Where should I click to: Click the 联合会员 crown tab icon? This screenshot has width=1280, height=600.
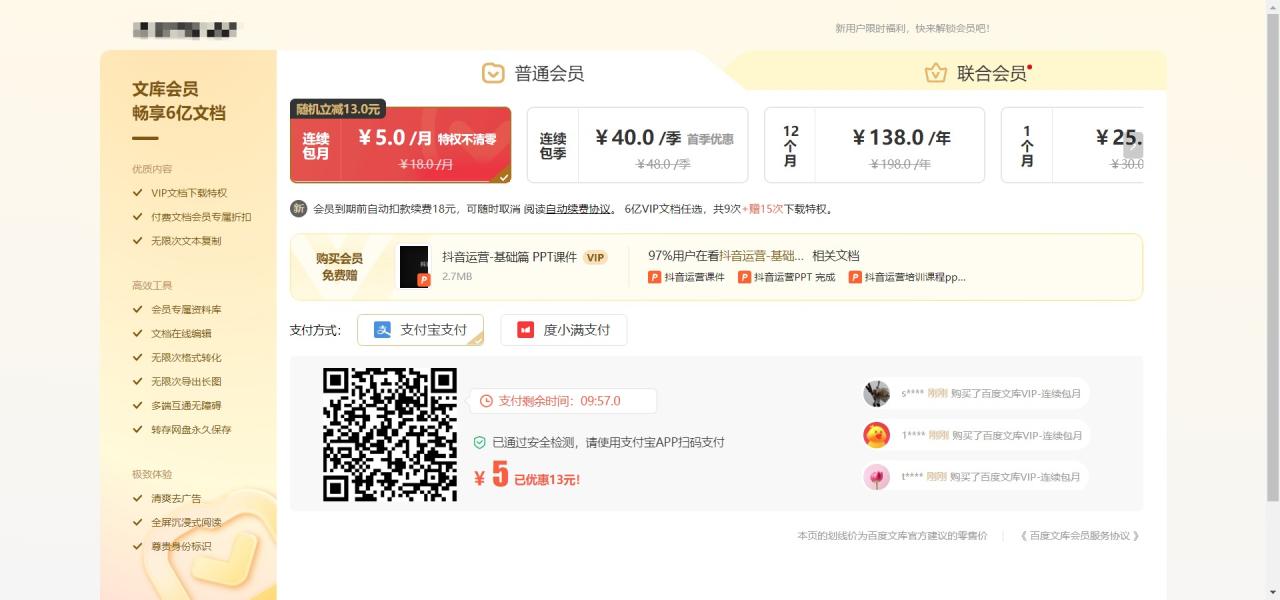[936, 73]
